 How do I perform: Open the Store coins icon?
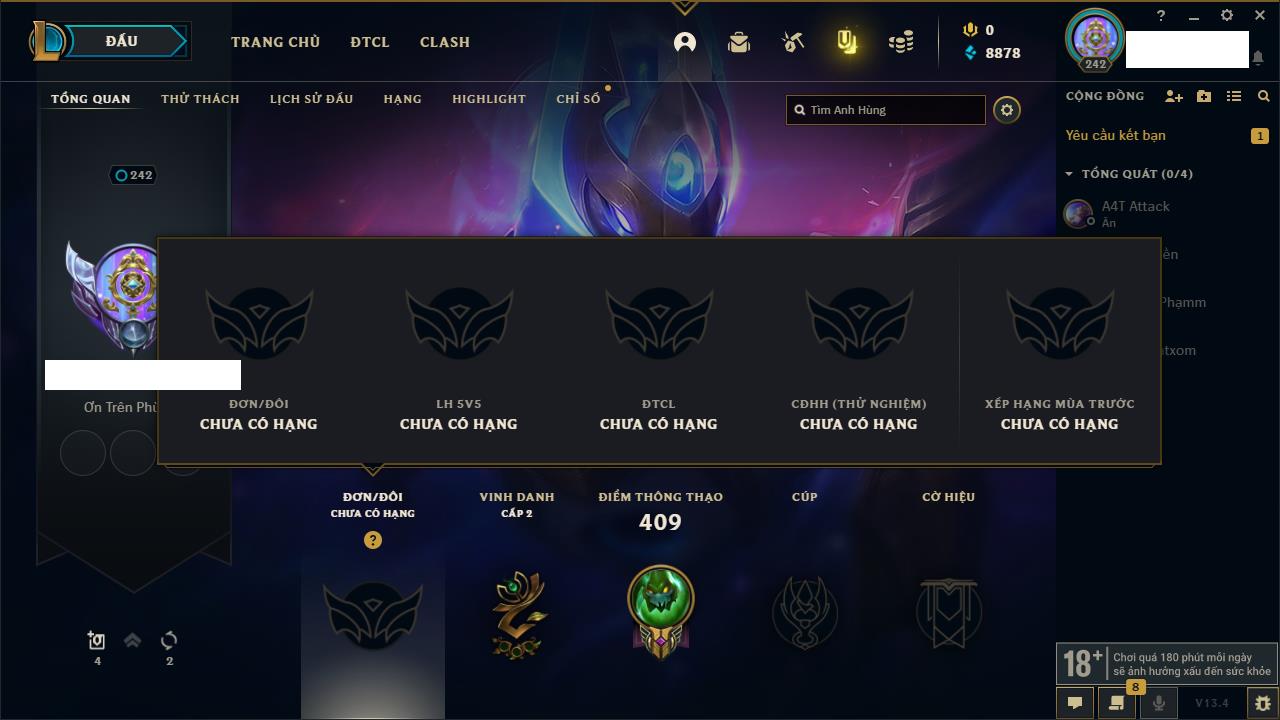[901, 42]
